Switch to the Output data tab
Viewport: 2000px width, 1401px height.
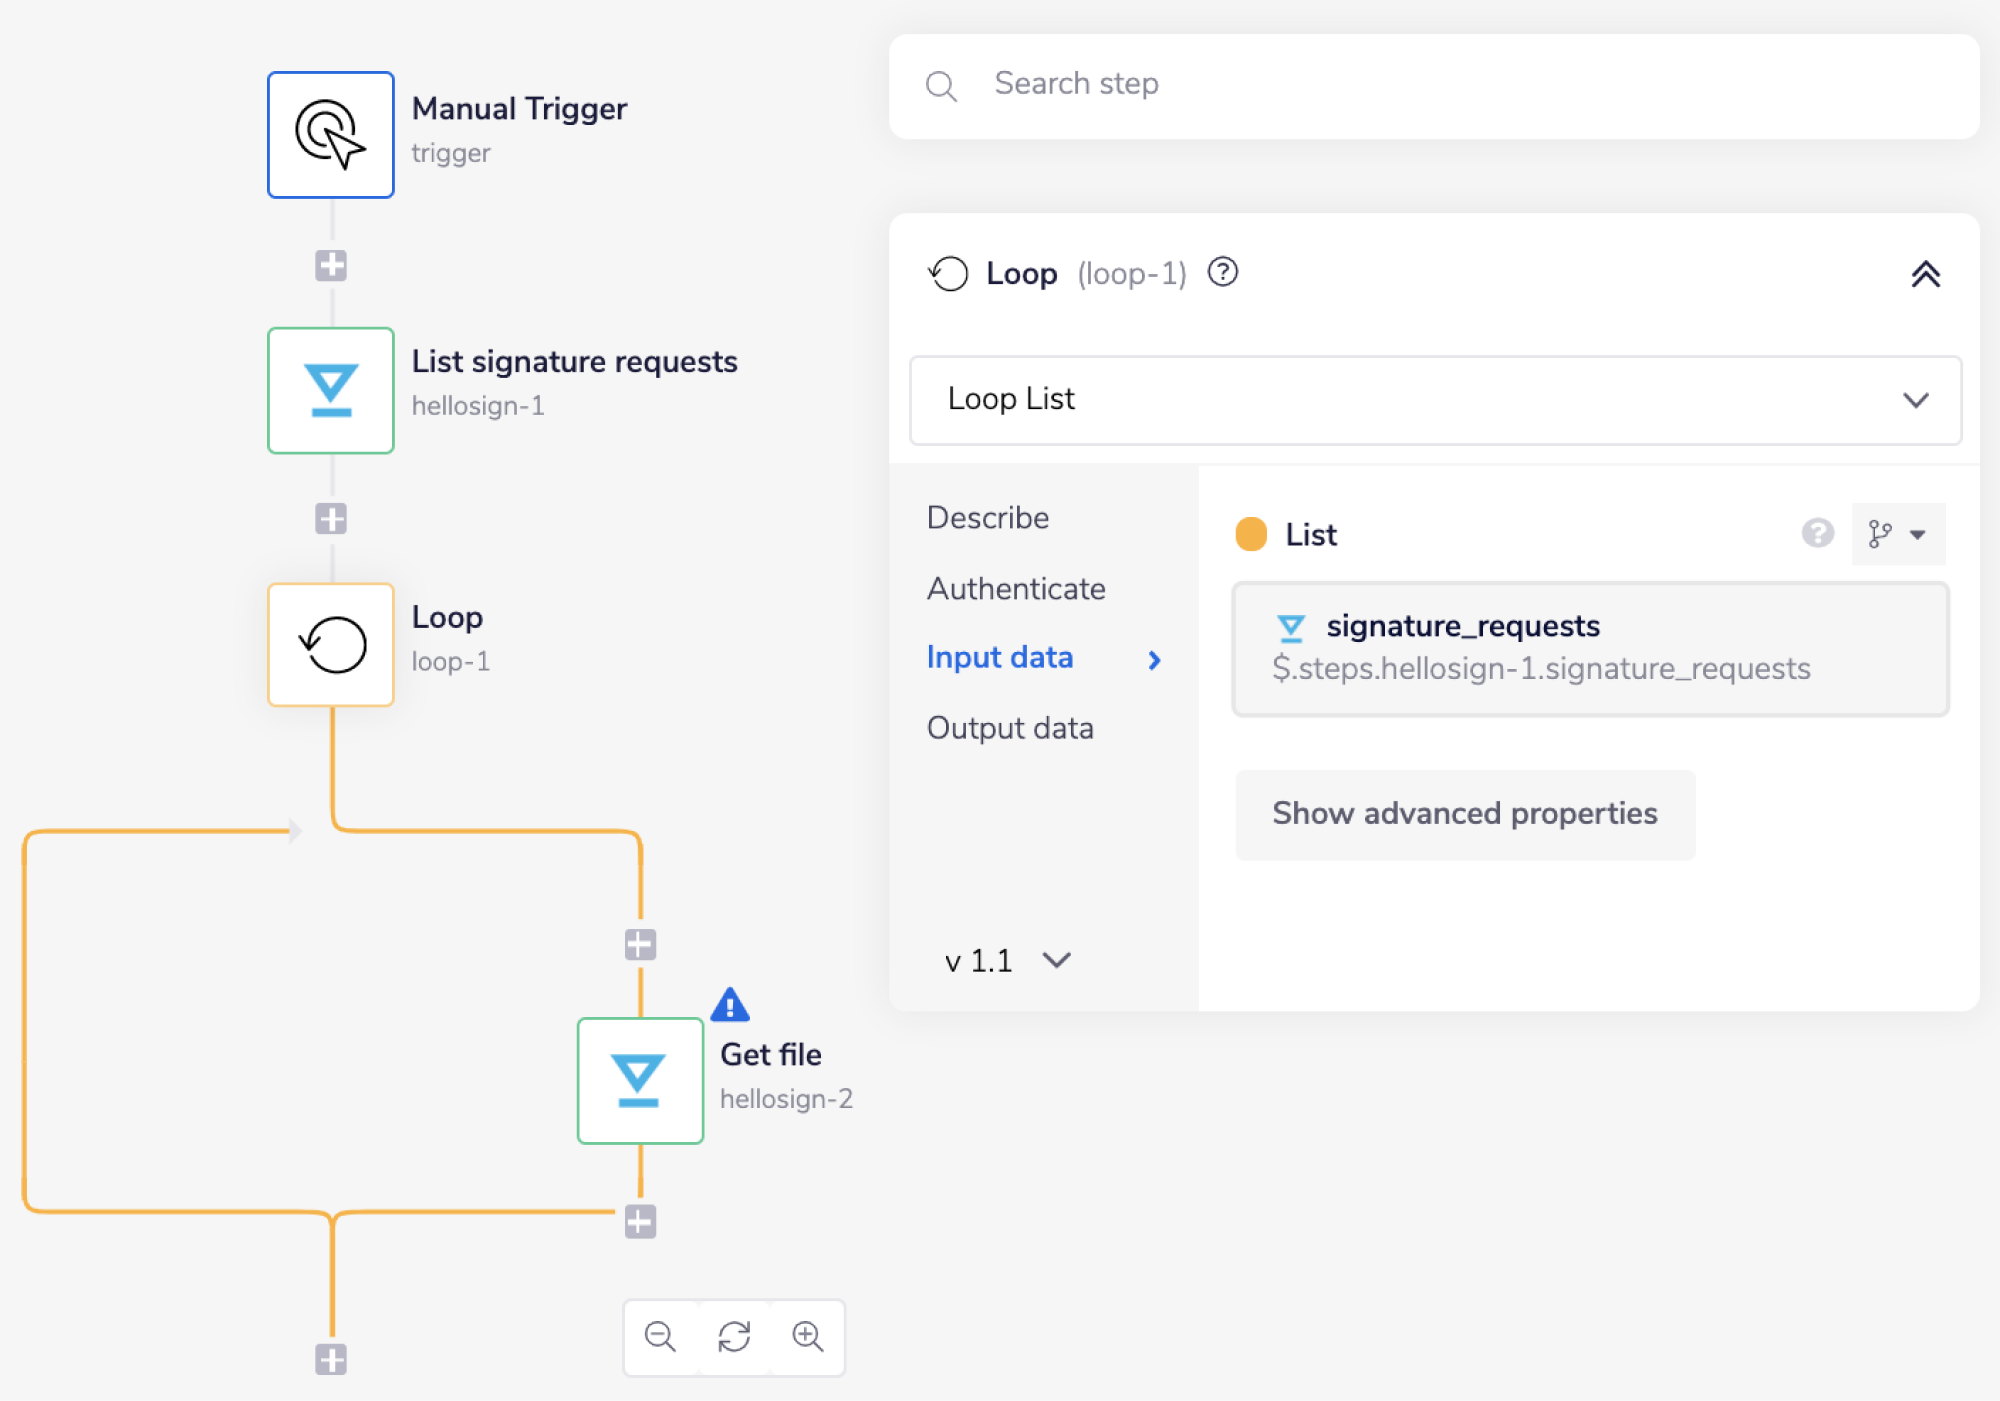pyautogui.click(x=1010, y=728)
